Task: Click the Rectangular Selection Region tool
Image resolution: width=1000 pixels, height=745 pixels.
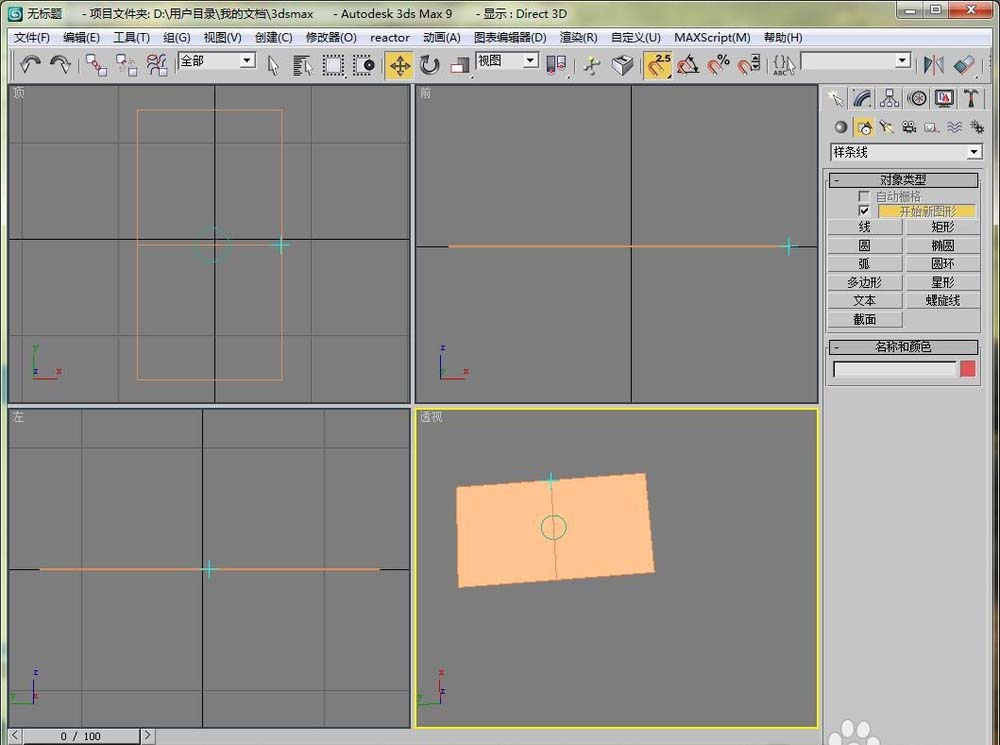Action: tap(333, 65)
